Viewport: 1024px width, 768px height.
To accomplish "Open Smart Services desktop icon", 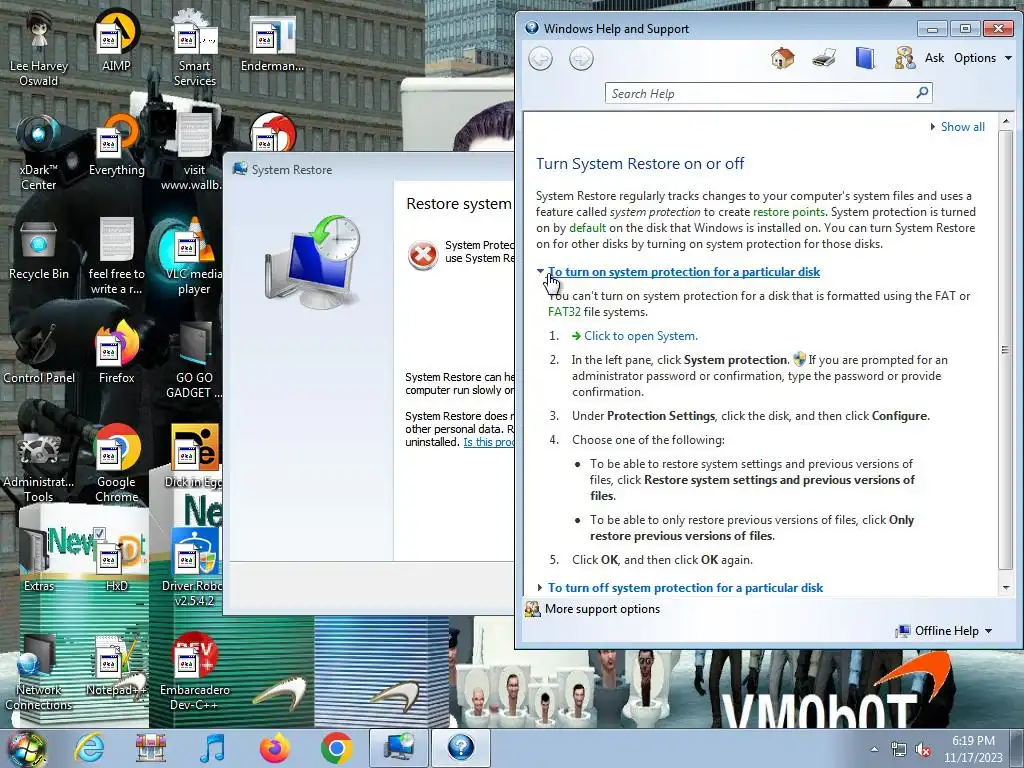I will (194, 48).
